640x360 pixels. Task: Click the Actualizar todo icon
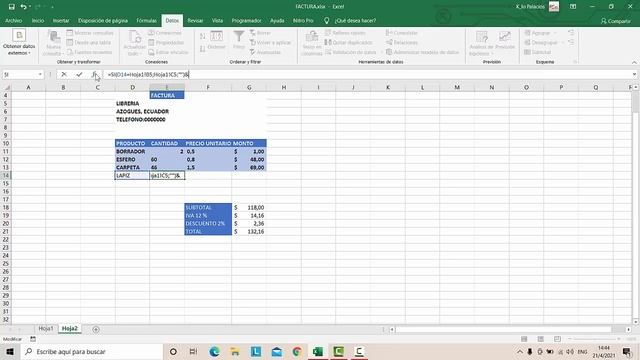(134, 37)
